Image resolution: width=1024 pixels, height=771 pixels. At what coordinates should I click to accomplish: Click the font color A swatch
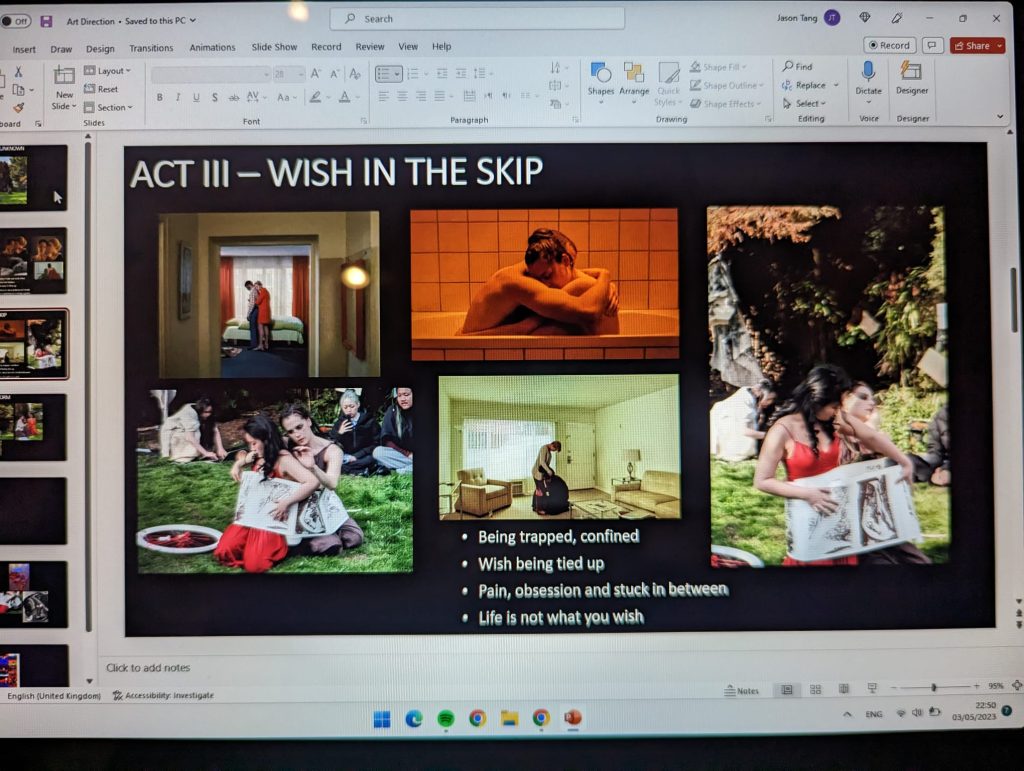click(345, 97)
